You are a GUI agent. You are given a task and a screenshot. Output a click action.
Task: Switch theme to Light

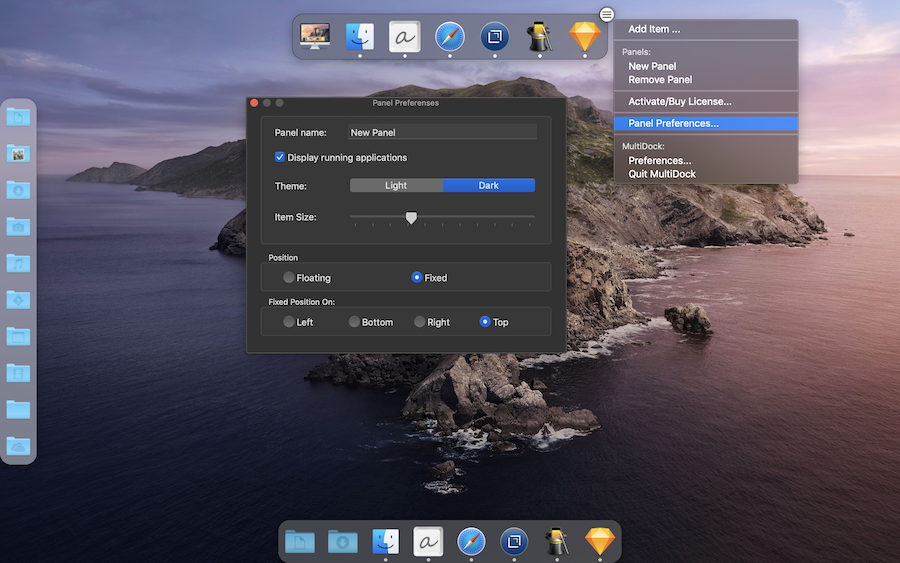(x=396, y=185)
